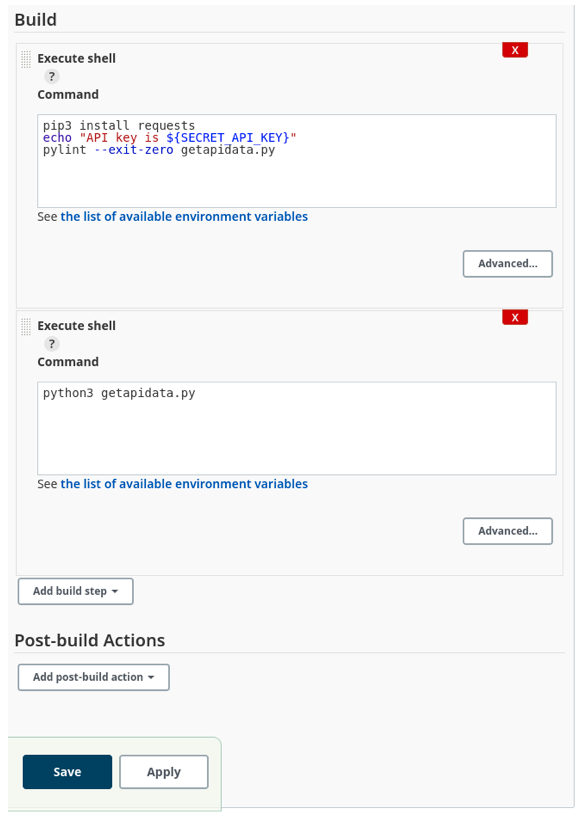Open Advanced options for python3 shell step
Screen dimensions: 588x823
(x=508, y=531)
